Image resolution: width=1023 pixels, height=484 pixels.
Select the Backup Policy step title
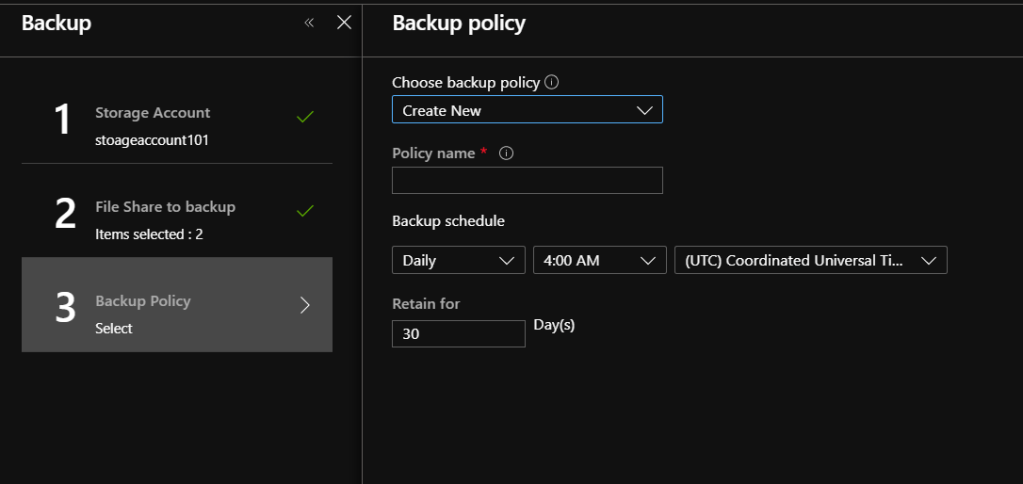click(x=143, y=301)
